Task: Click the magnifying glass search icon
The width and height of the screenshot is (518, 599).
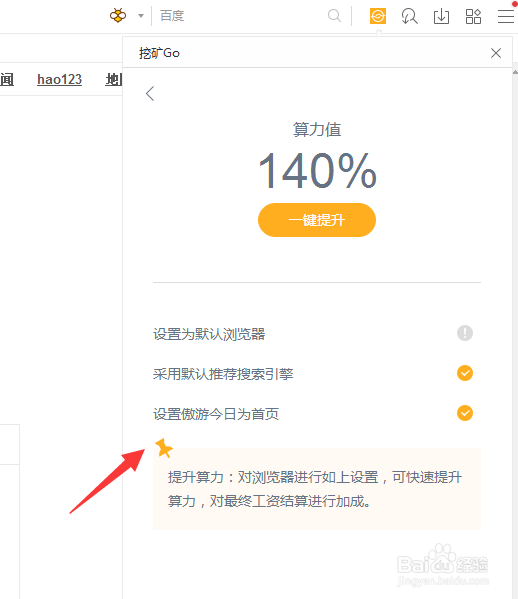Action: click(x=334, y=16)
